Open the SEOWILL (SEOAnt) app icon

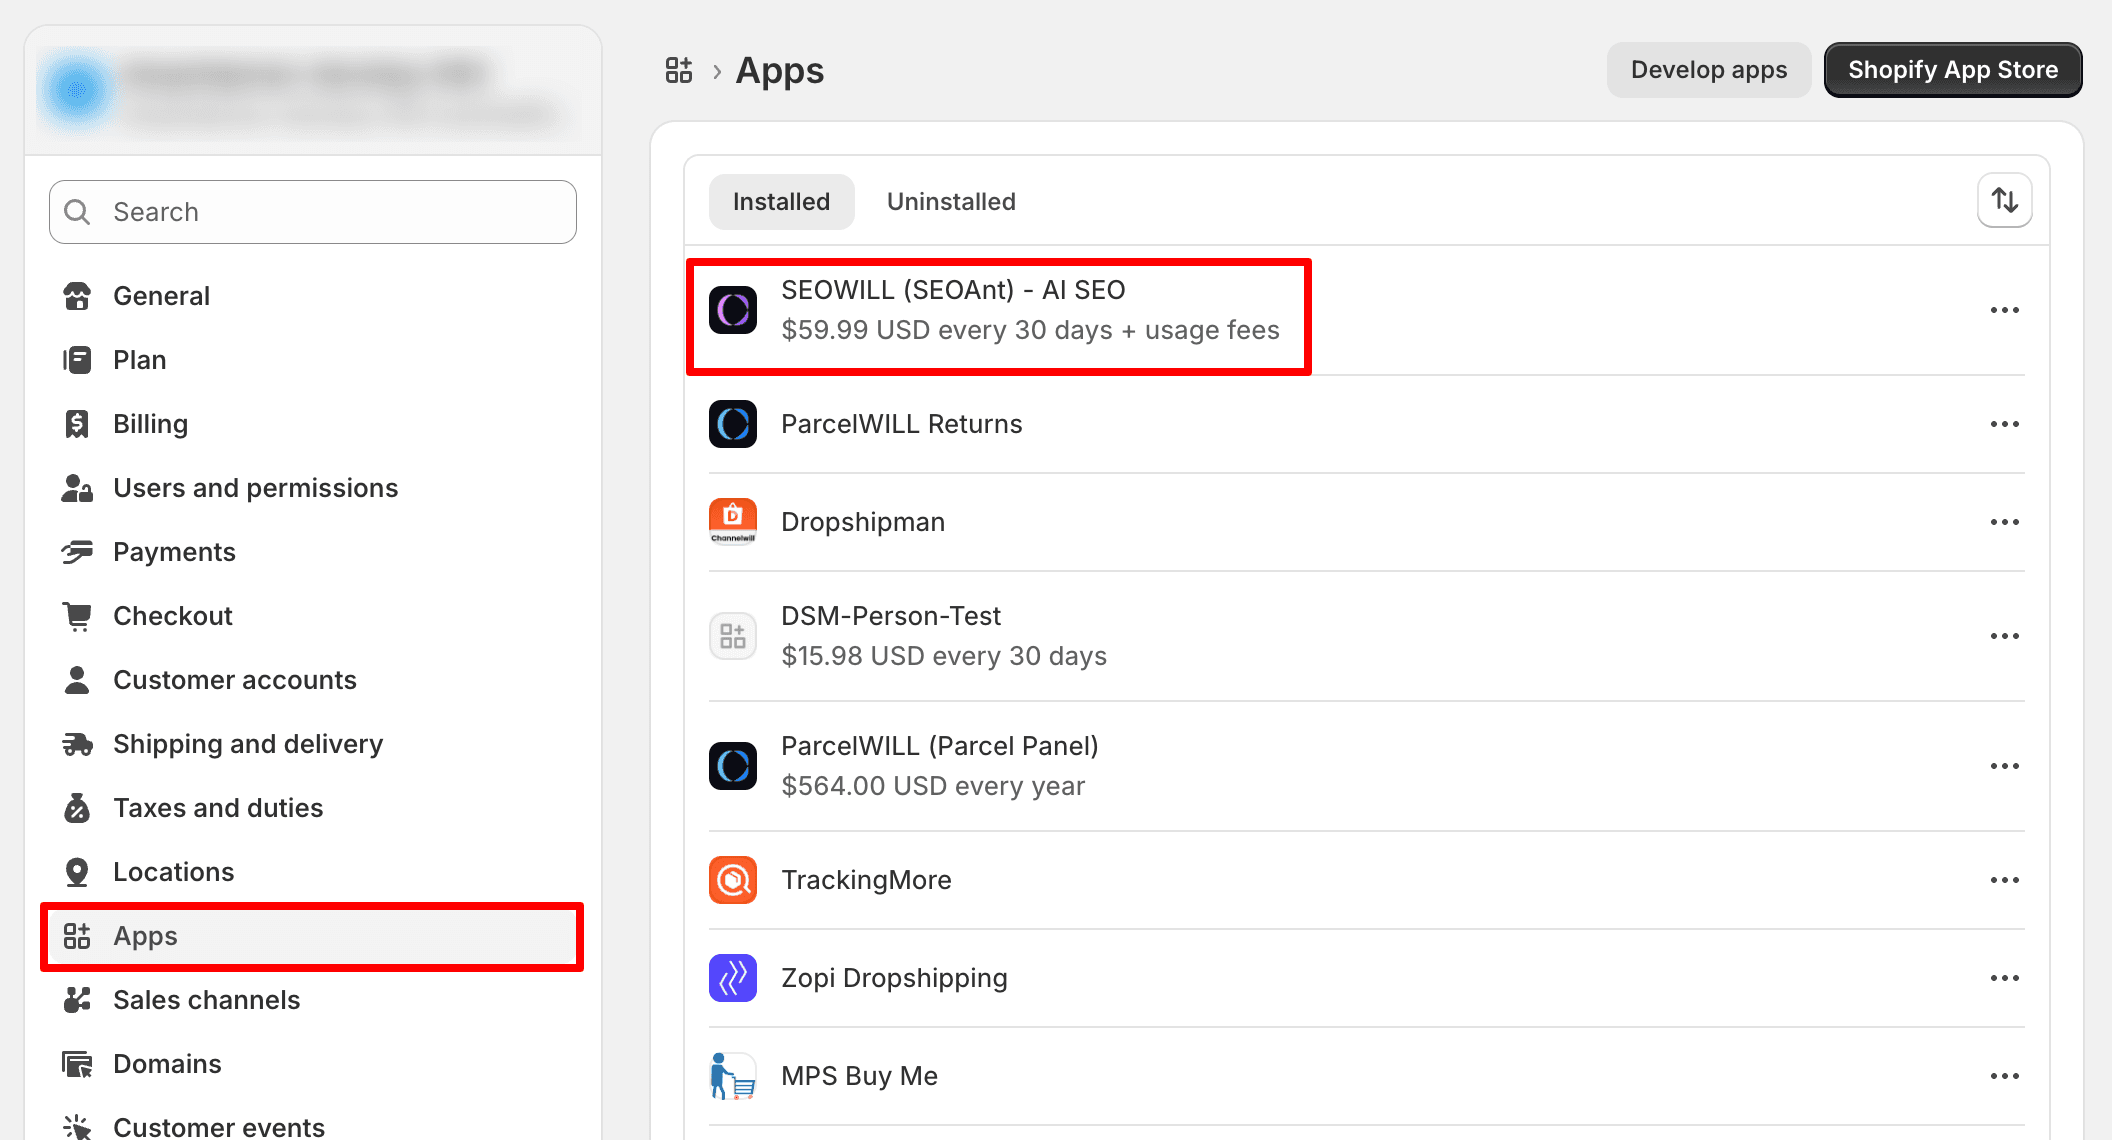733,310
